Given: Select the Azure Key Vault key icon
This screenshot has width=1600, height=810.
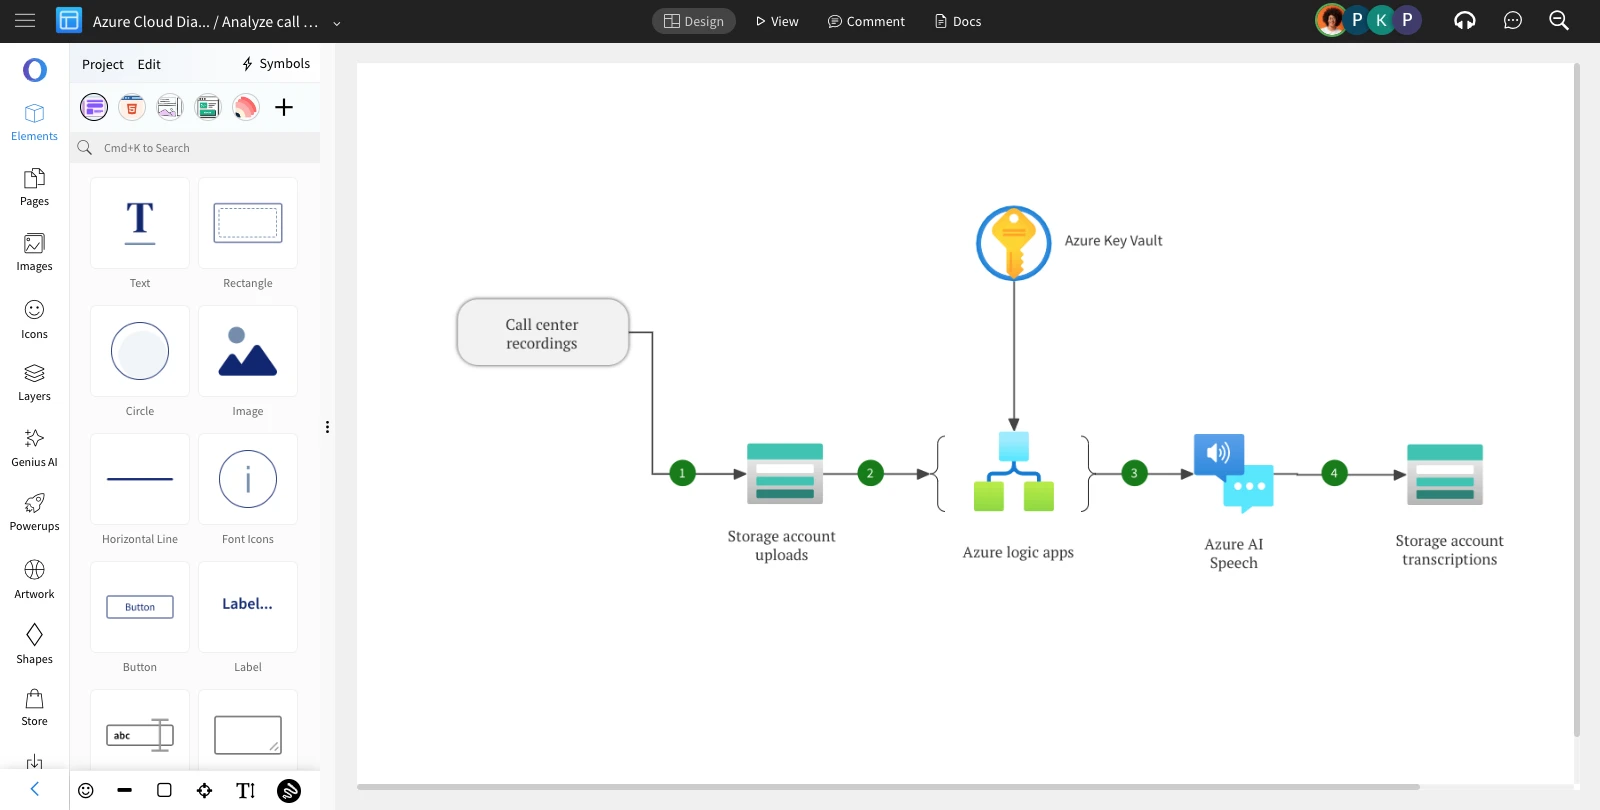Looking at the screenshot, I should point(1014,243).
